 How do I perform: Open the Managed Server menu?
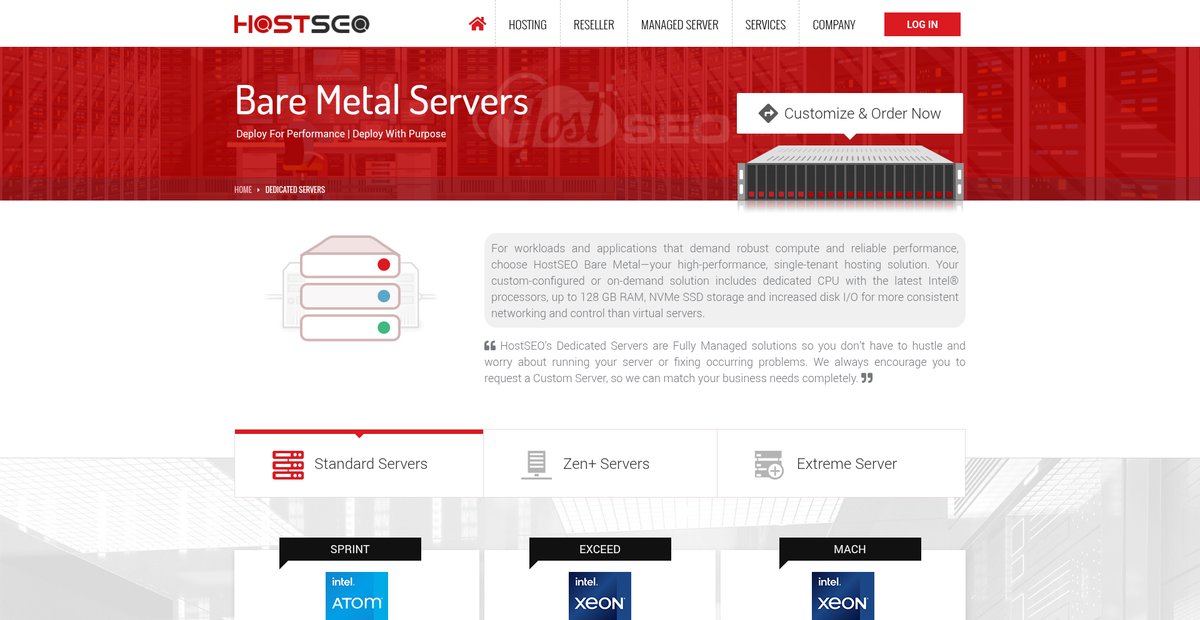(x=680, y=24)
